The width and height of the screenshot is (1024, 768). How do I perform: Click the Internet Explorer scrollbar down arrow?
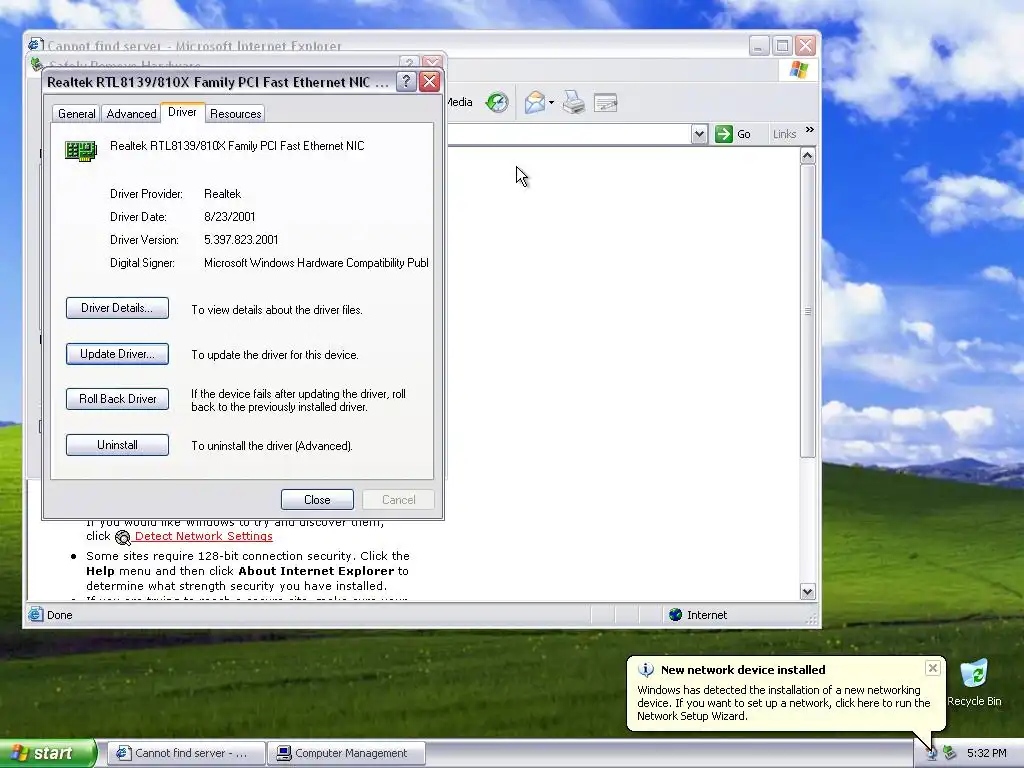tap(807, 592)
